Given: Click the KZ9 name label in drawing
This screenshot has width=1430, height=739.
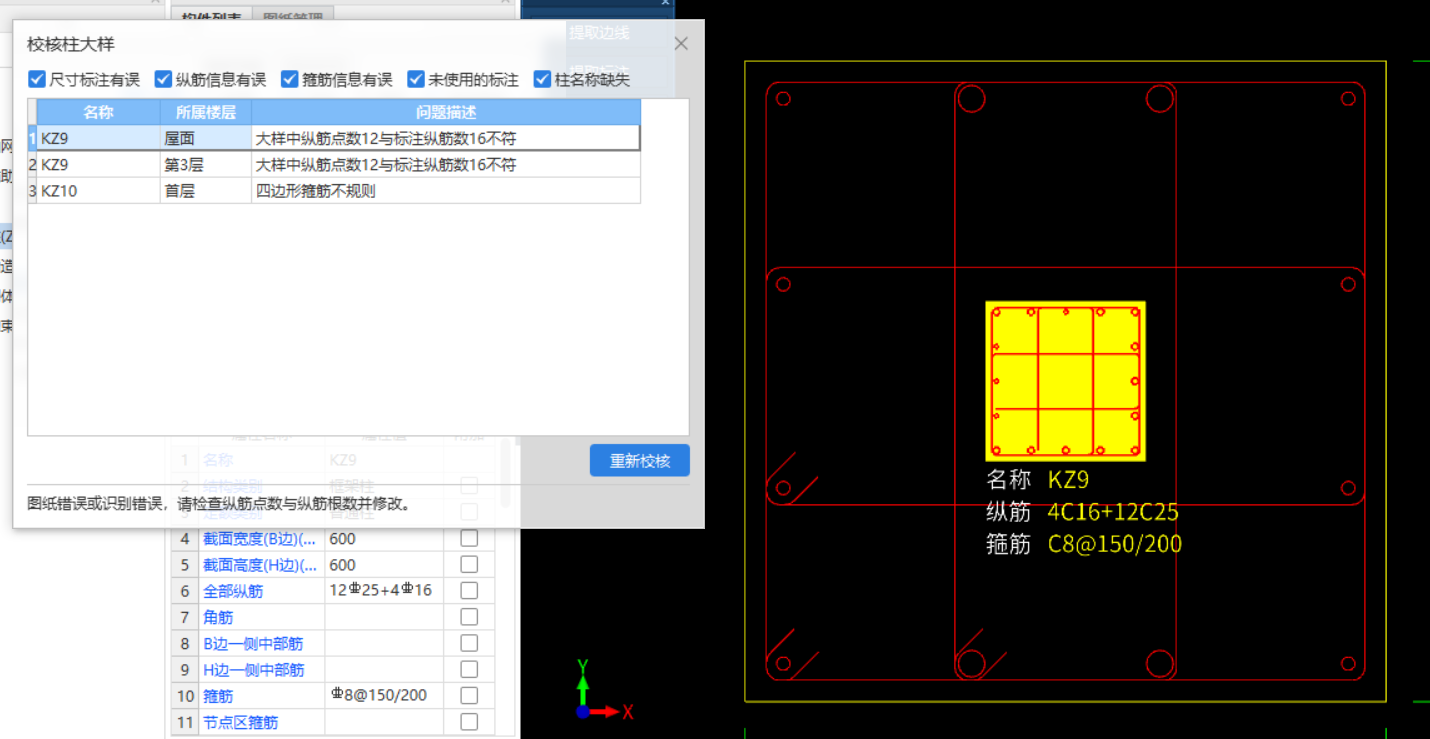Looking at the screenshot, I should 1068,480.
